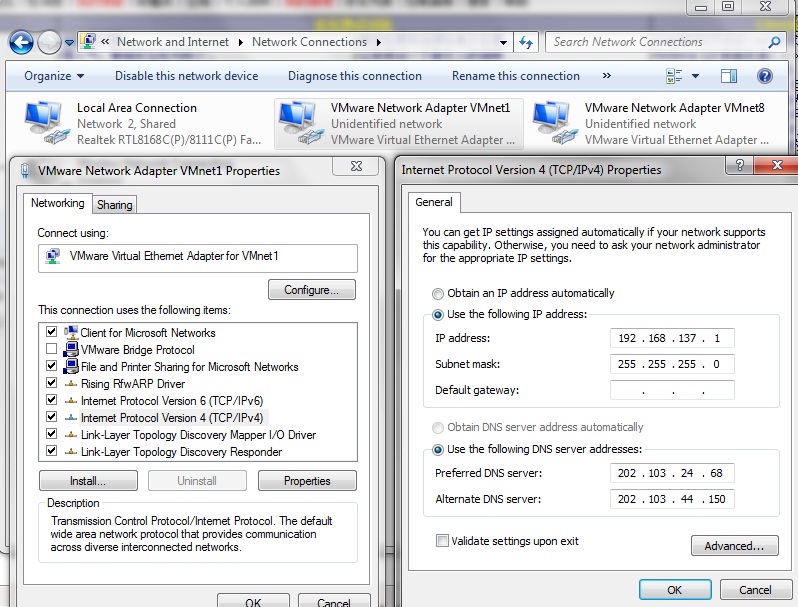The height and width of the screenshot is (607, 798).
Task: Click Internet Protocol Version 6 item icon
Action: click(x=71, y=401)
